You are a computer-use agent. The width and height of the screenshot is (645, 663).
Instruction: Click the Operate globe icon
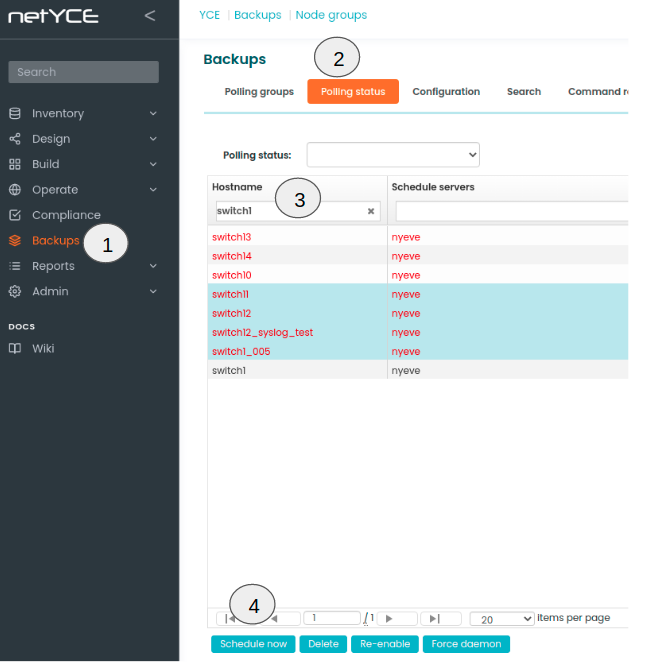[15, 189]
